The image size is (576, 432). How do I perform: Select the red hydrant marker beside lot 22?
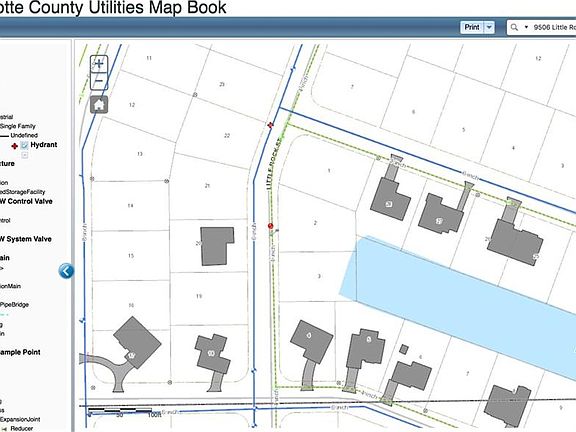coord(271,125)
